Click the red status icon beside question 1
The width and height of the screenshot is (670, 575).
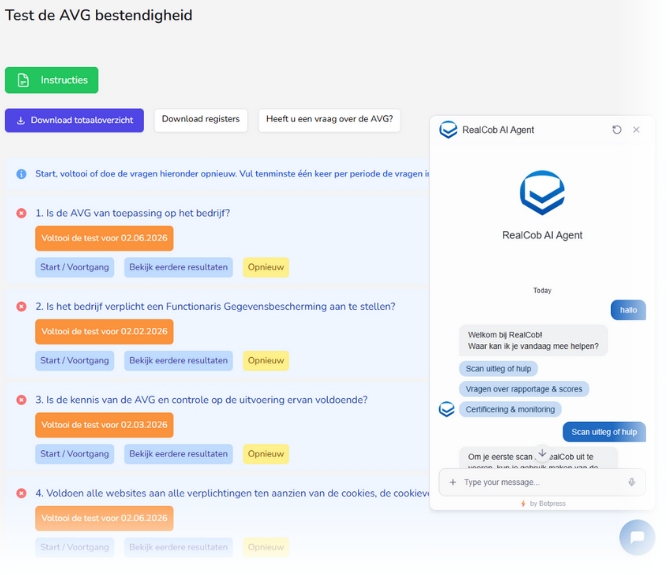click(21, 213)
